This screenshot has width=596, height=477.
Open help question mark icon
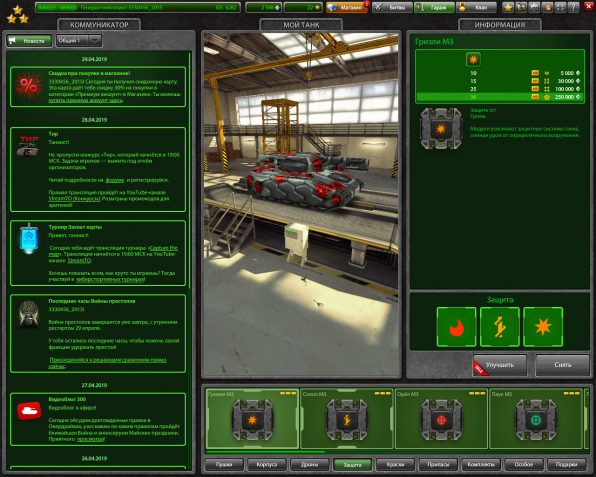click(x=573, y=7)
